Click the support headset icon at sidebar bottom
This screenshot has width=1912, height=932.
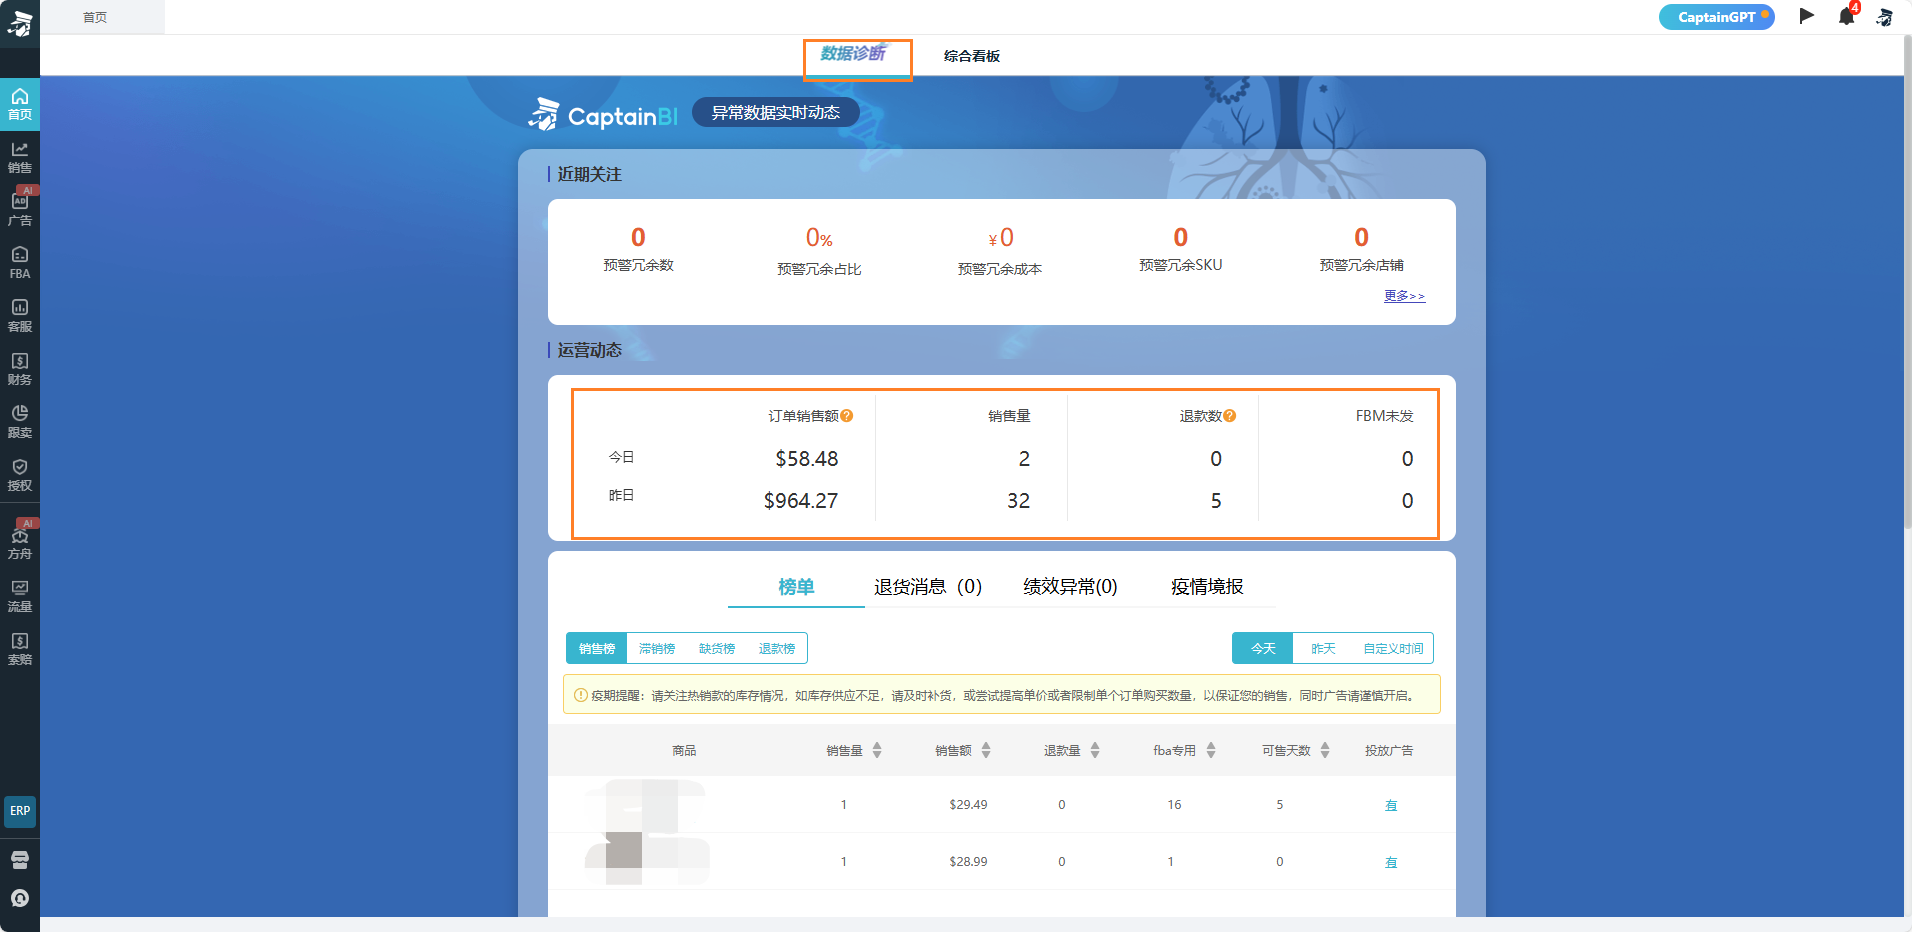(20, 898)
